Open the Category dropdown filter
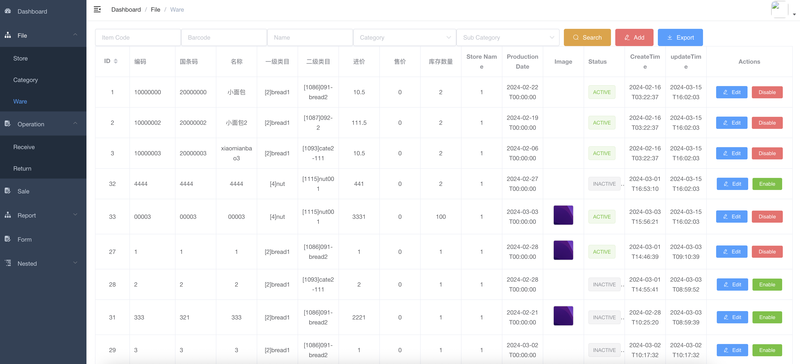The width and height of the screenshot is (800, 364). pos(405,38)
